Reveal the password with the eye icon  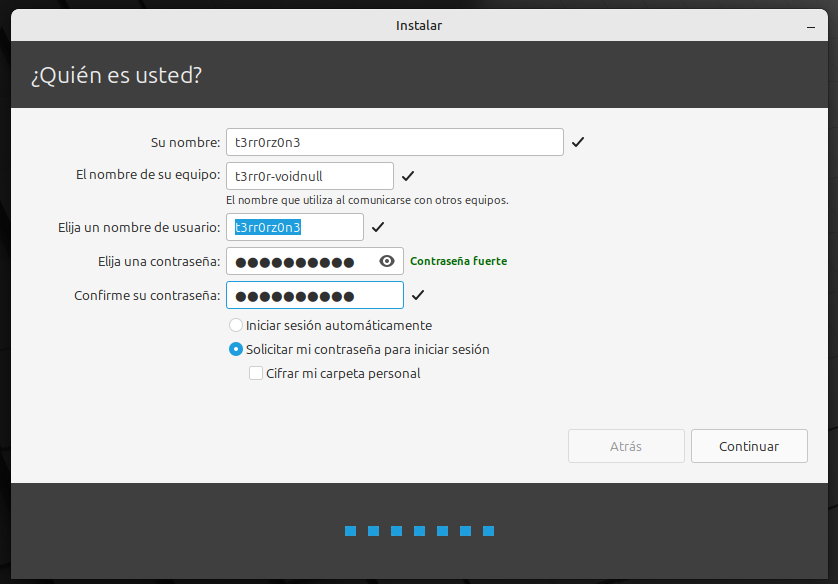pyautogui.click(x=388, y=262)
